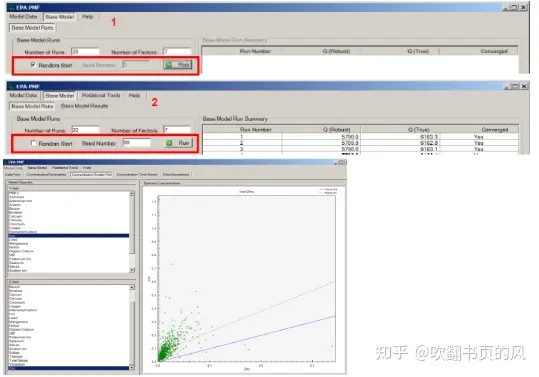539x377 pixels.
Task: Click the green Run icon in window 1
Action: pyautogui.click(x=169, y=65)
